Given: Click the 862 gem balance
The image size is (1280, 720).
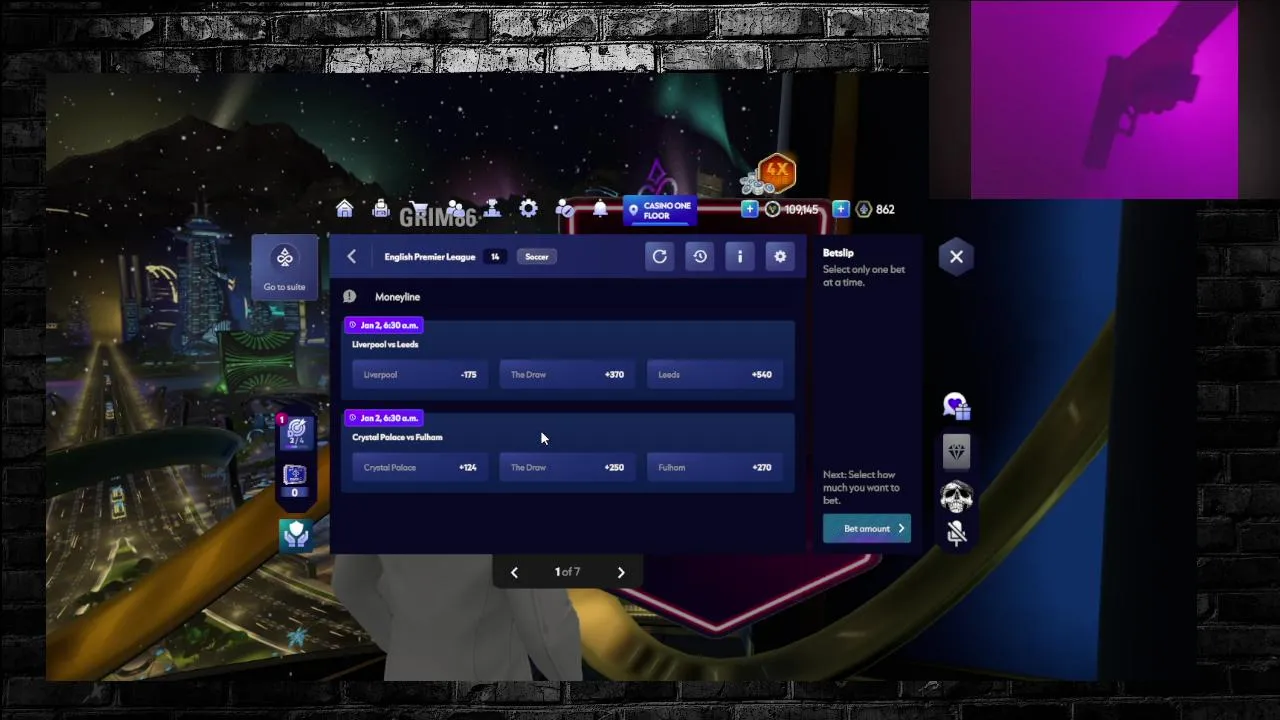Looking at the screenshot, I should coord(885,210).
